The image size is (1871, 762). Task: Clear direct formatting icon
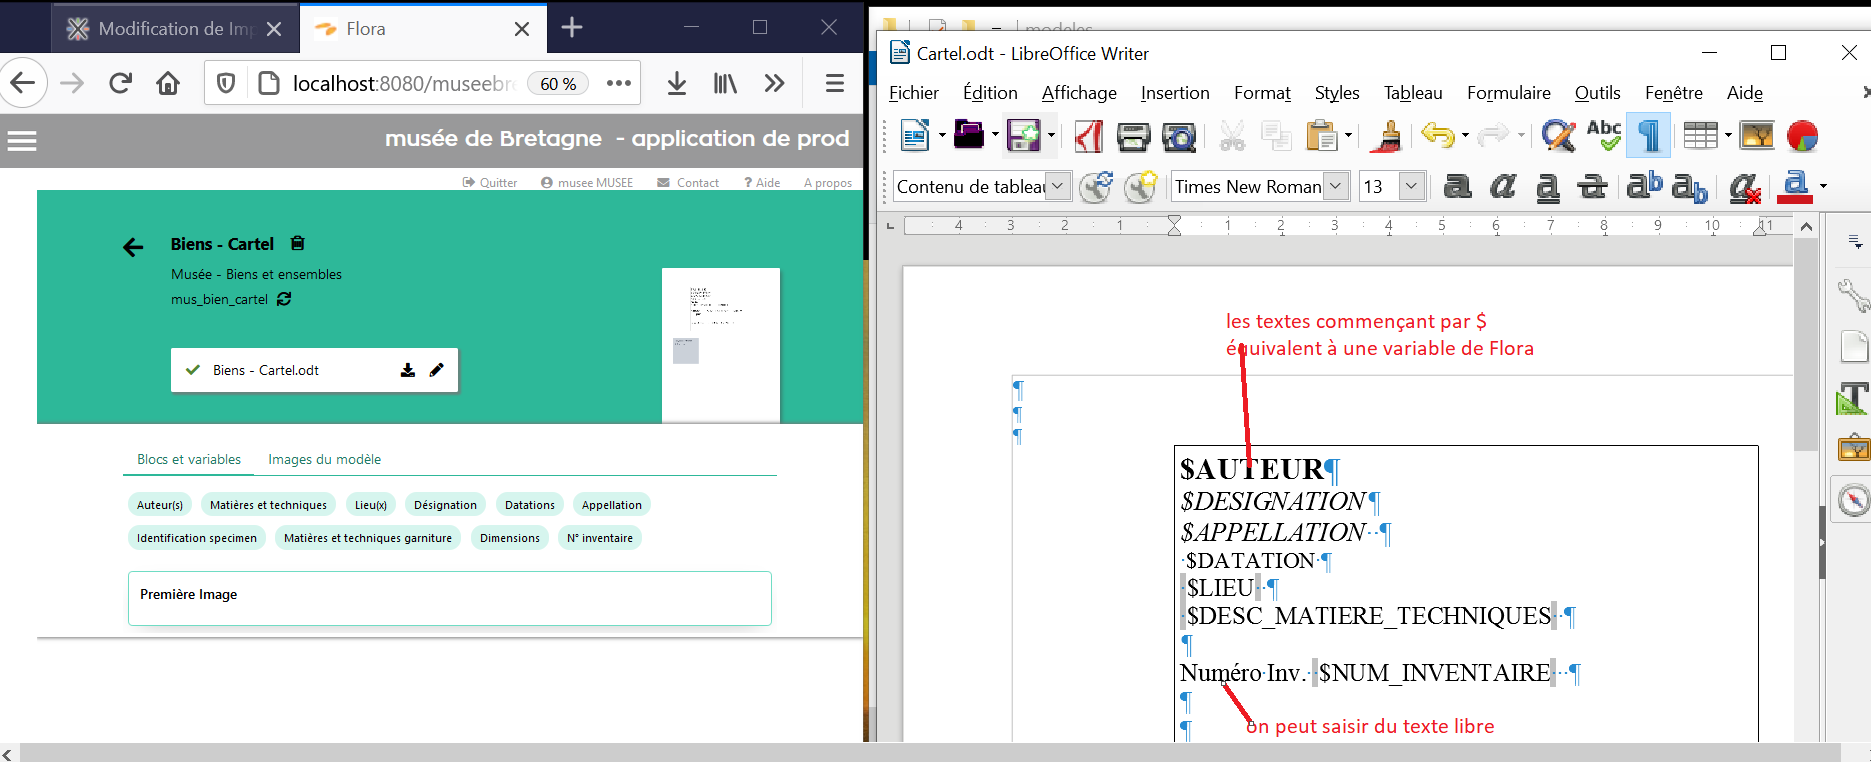coord(1744,187)
